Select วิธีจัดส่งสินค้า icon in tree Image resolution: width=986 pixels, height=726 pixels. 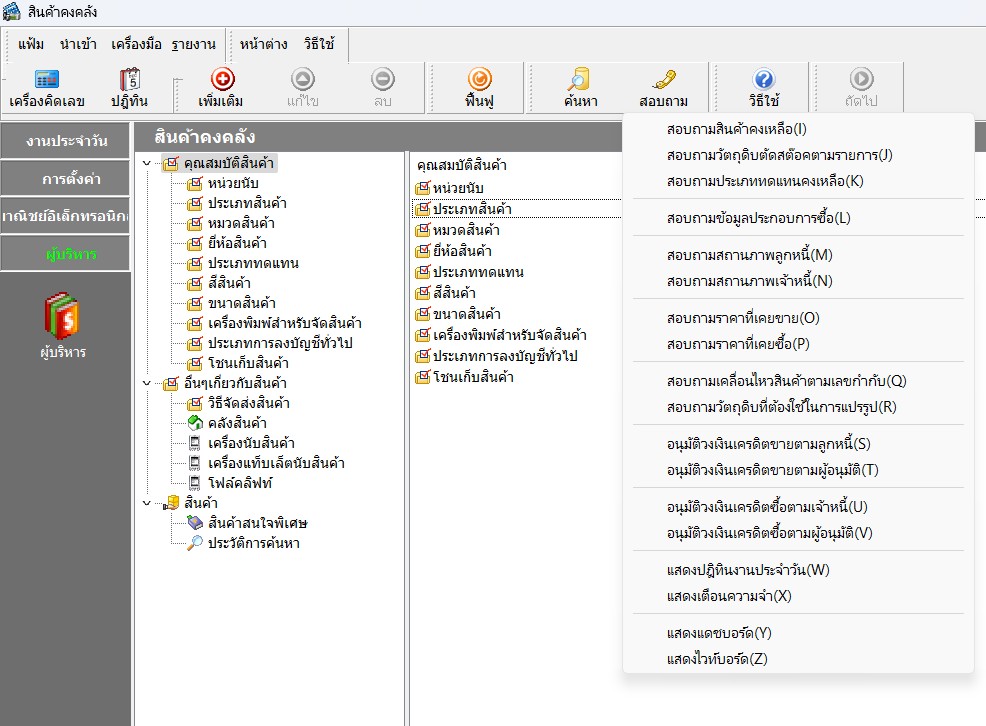pos(196,403)
